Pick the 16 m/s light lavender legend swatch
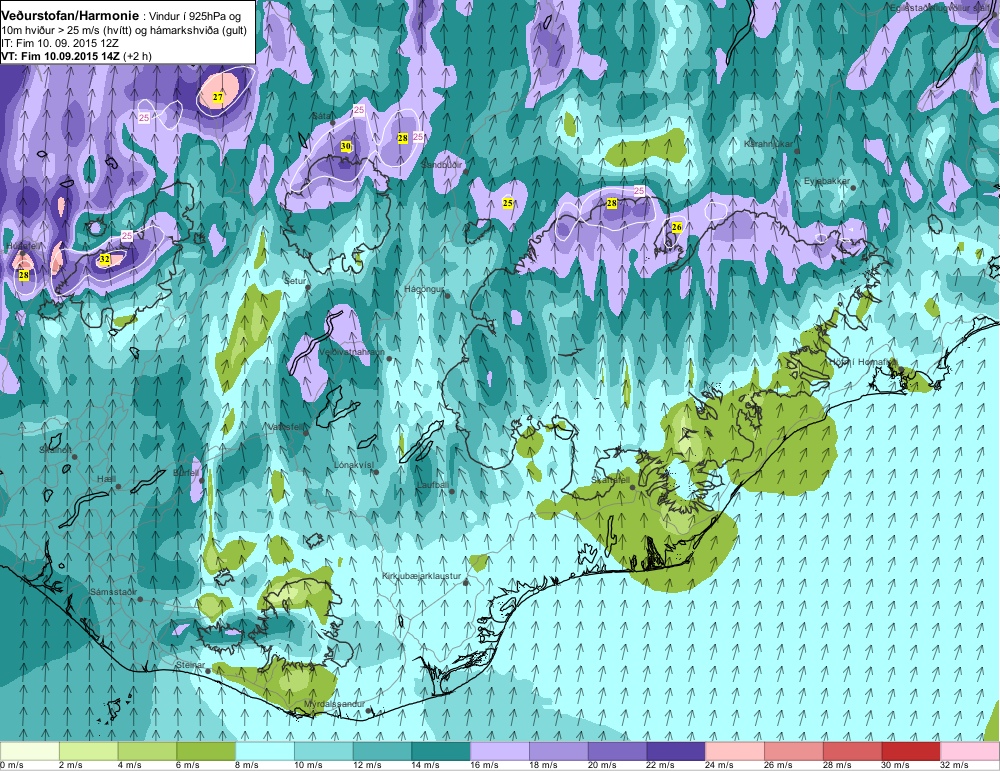Screen dimensions: 1000x771 (500, 751)
